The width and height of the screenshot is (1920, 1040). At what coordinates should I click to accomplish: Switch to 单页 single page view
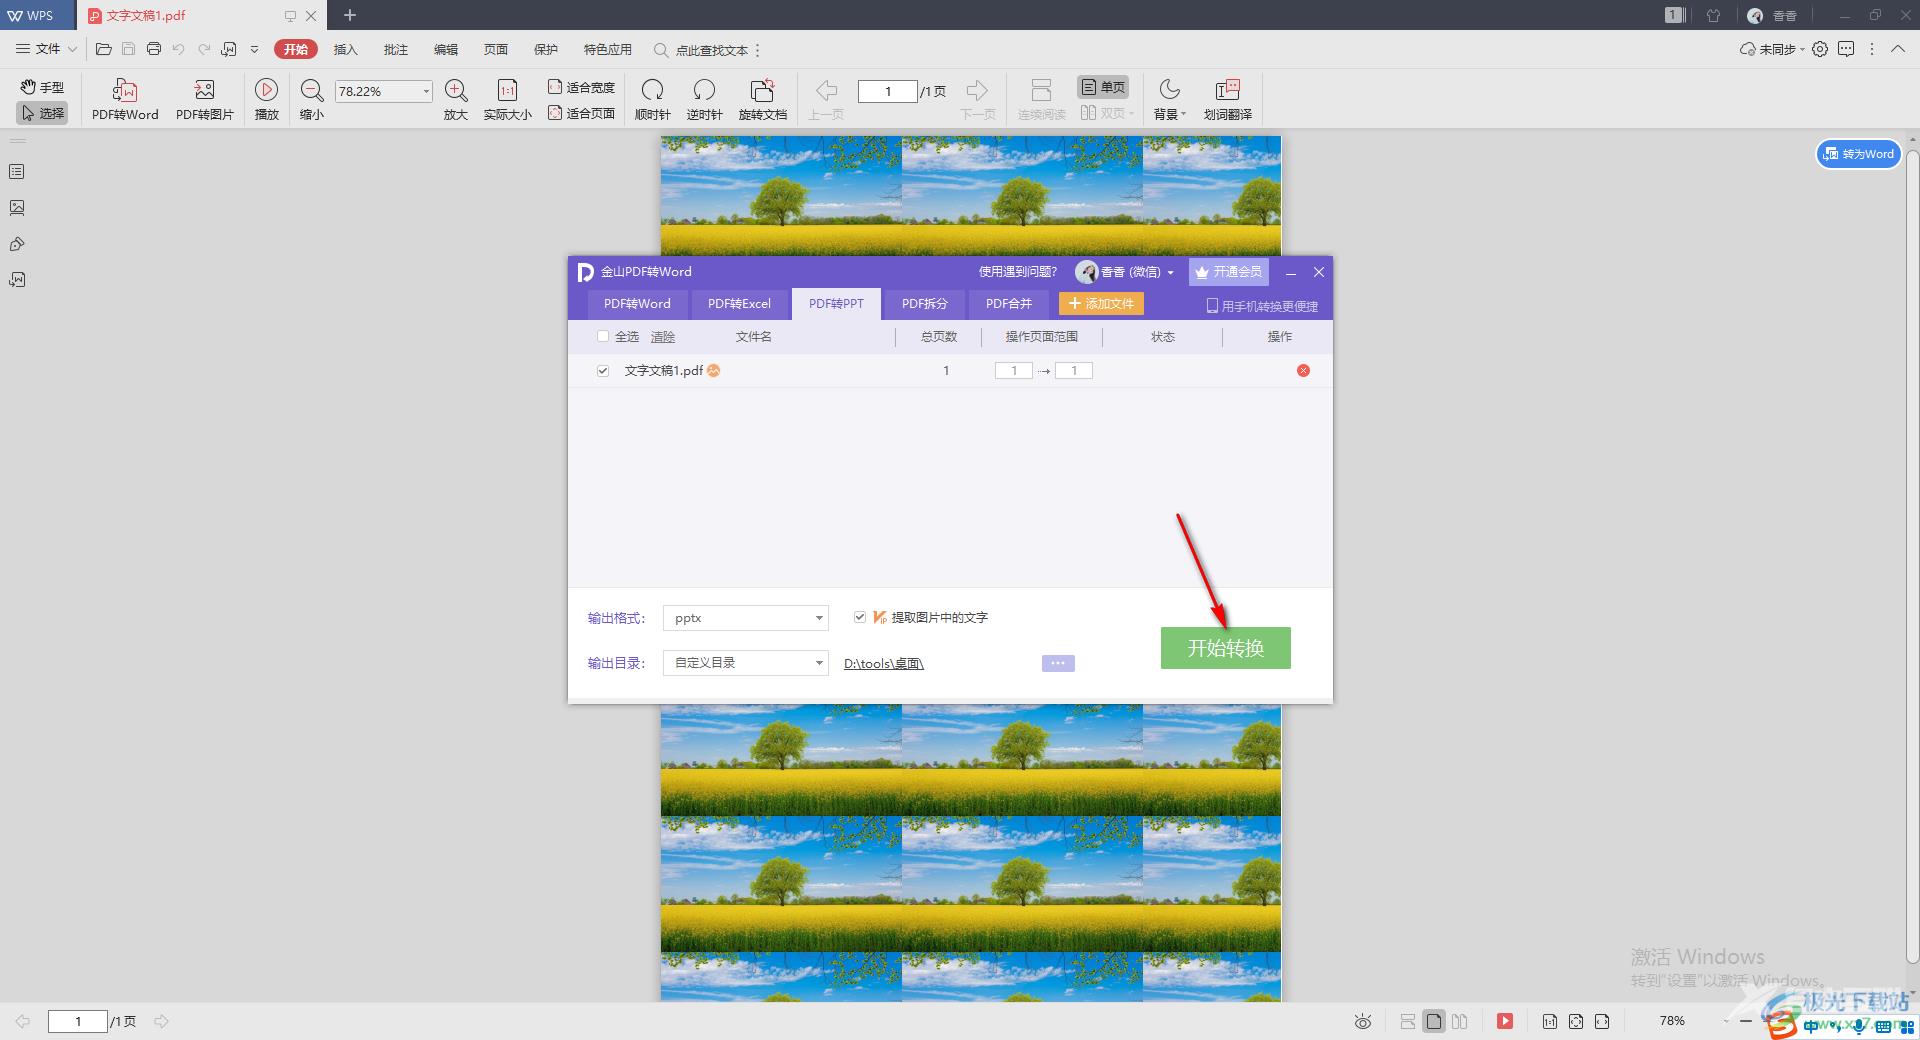[x=1102, y=87]
